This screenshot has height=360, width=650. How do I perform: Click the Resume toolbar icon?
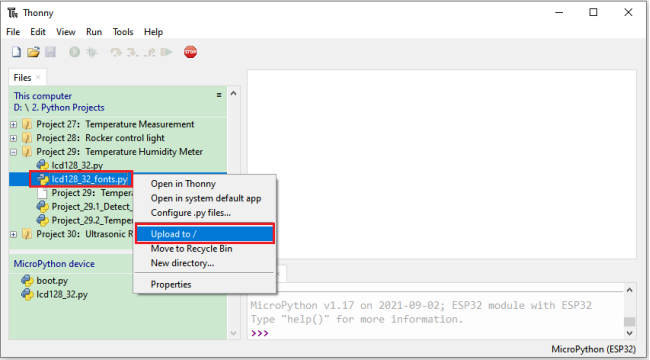coord(166,52)
